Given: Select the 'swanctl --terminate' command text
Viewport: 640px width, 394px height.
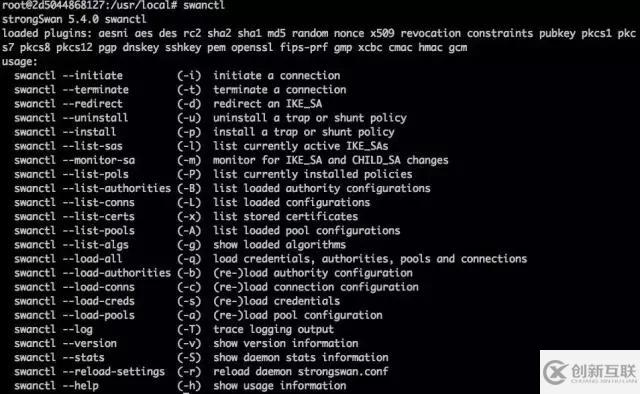Looking at the screenshot, I should [x=71, y=89].
